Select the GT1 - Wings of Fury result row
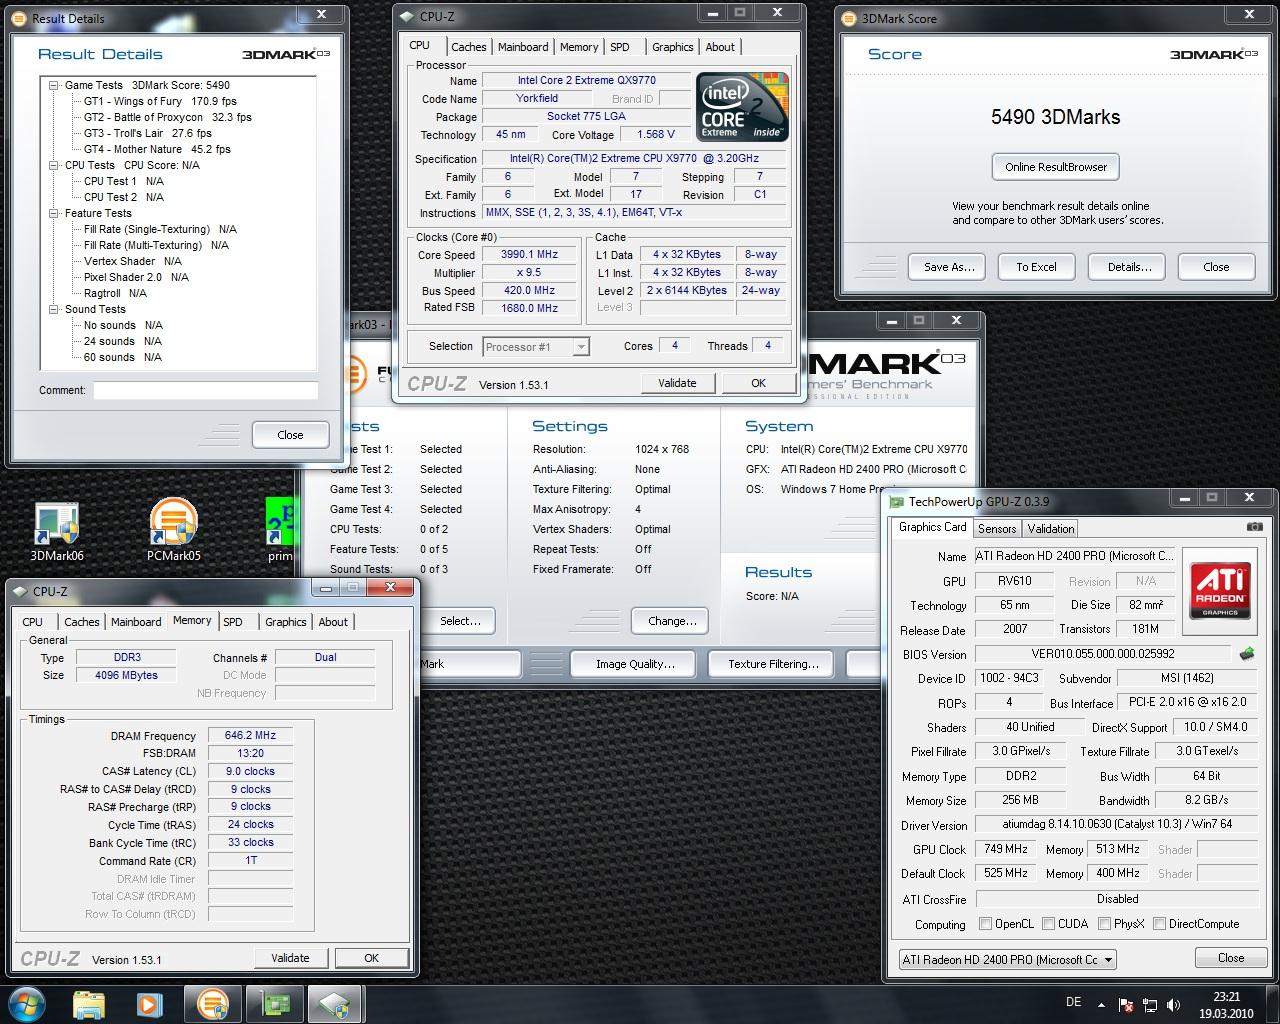The image size is (1280, 1024). 160,101
